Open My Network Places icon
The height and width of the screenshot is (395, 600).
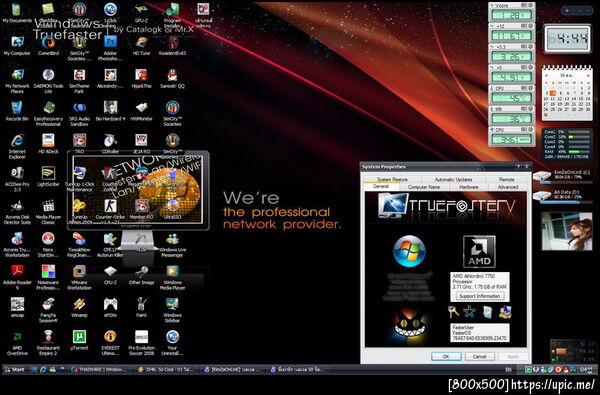[x=17, y=81]
